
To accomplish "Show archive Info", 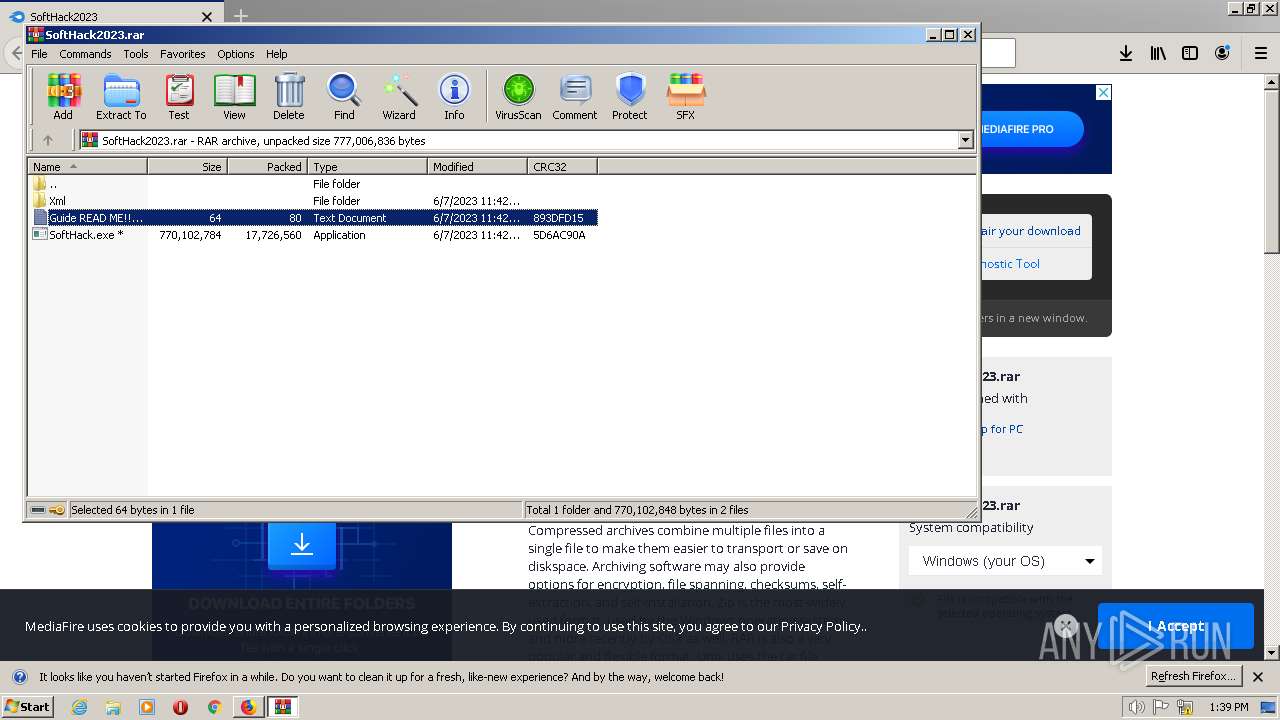I will (454, 97).
